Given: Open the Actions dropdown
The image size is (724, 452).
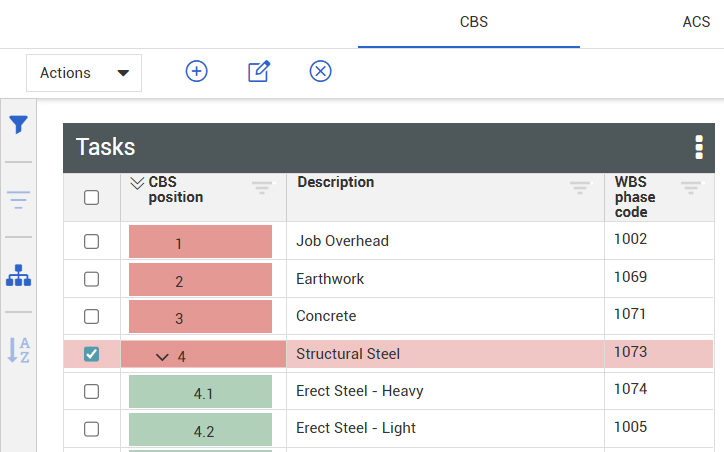Looking at the screenshot, I should coord(84,73).
